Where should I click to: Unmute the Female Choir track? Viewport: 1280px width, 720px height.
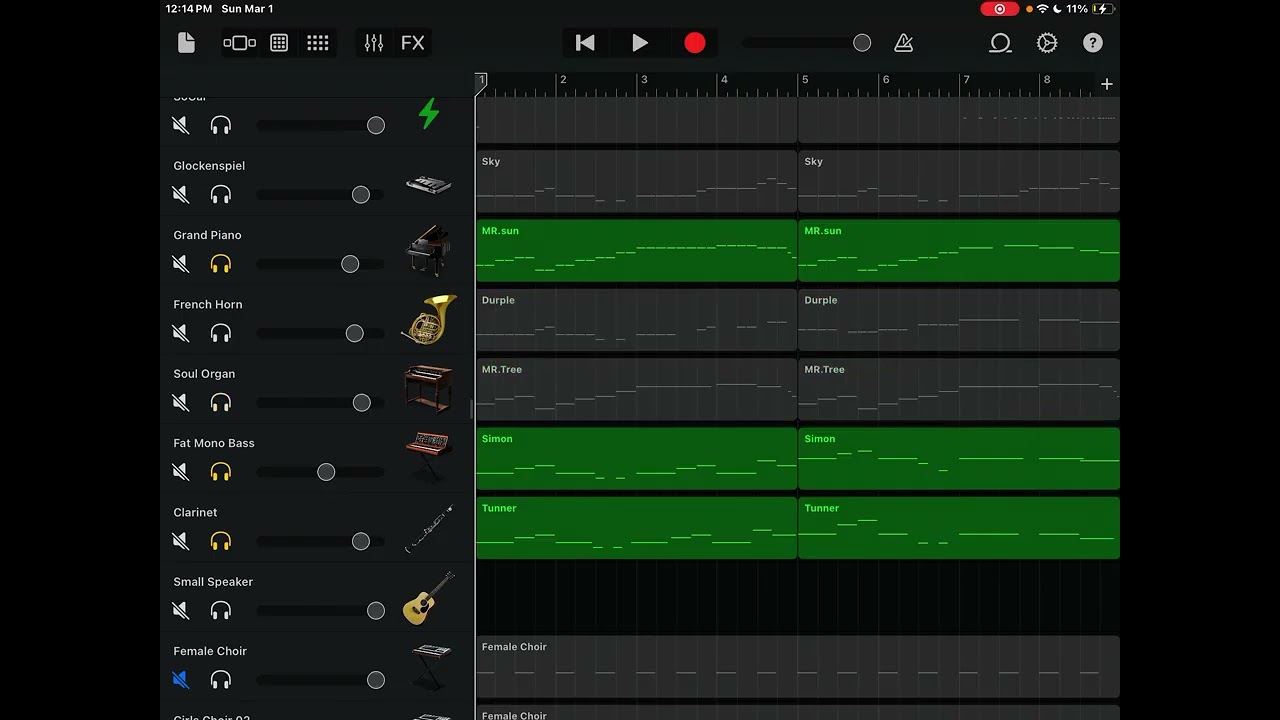pos(181,680)
